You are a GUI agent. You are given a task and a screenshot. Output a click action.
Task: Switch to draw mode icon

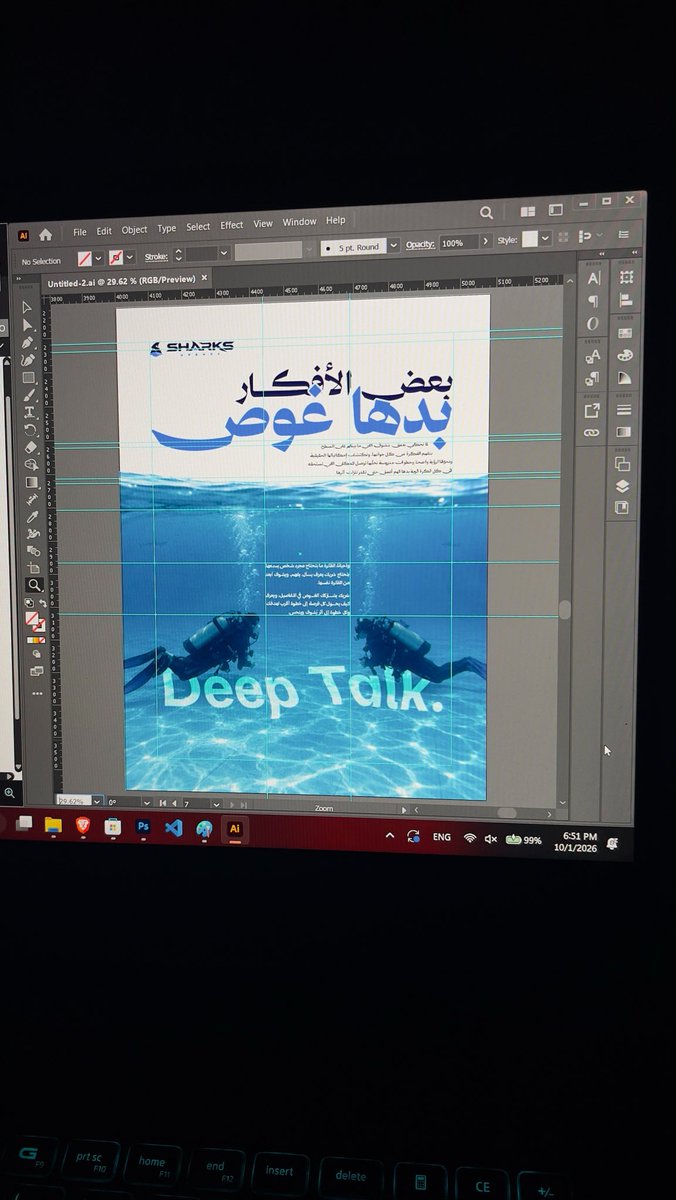tap(36, 654)
